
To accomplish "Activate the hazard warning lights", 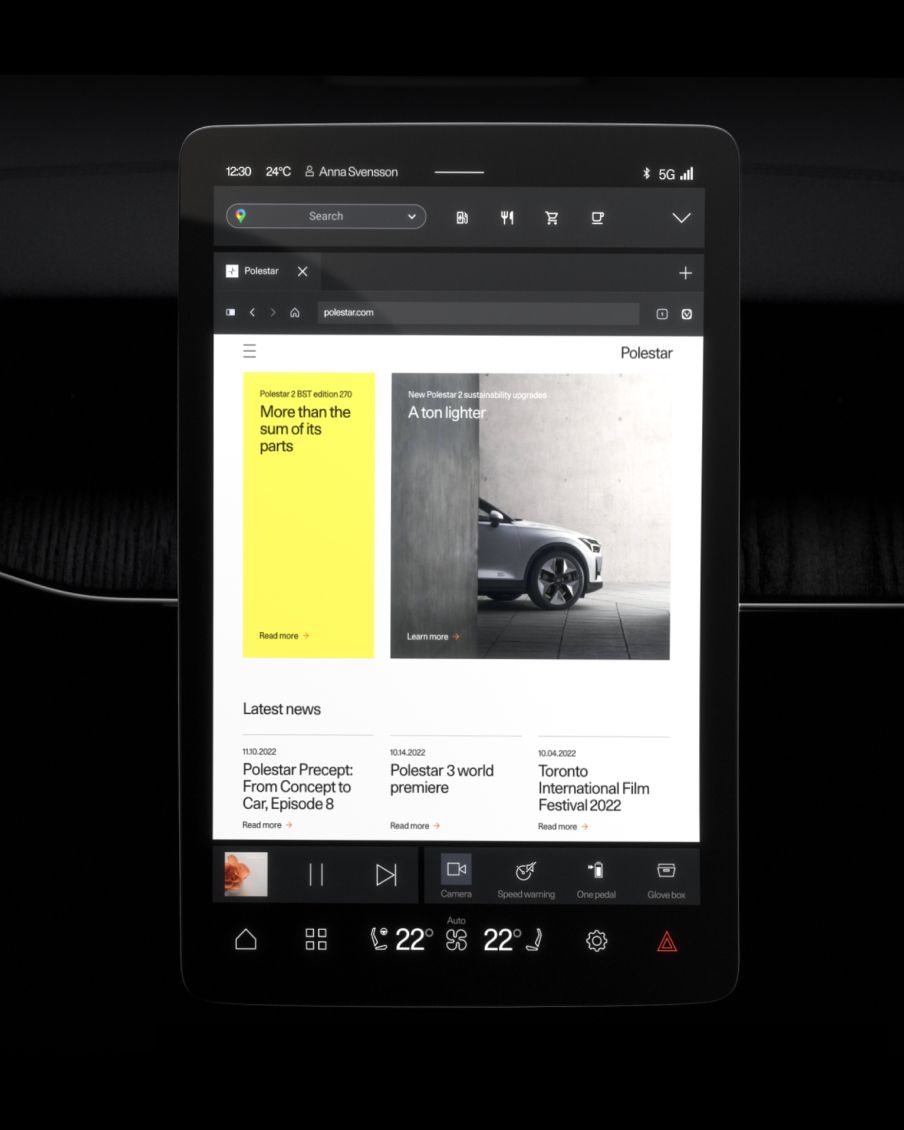I will pos(667,941).
